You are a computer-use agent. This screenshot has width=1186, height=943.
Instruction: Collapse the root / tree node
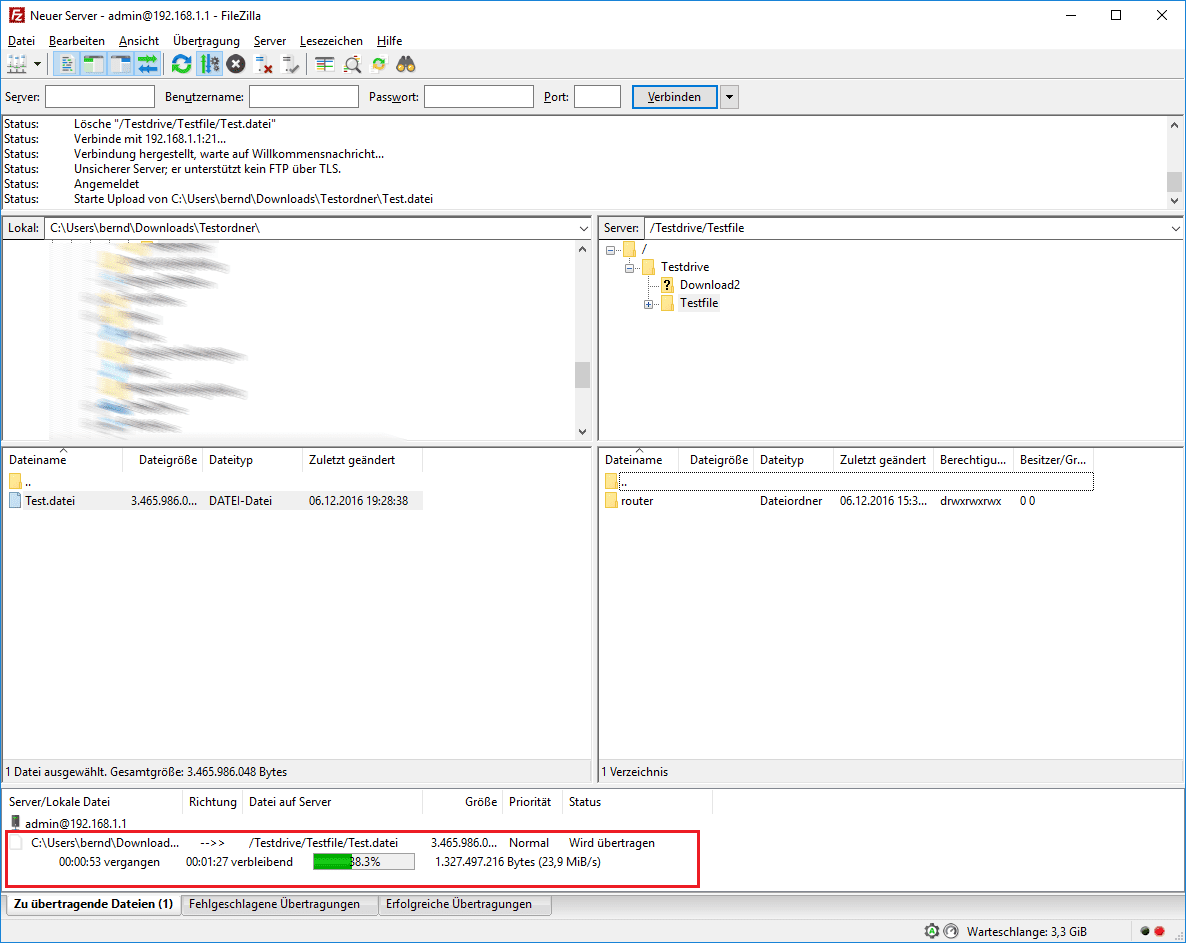coord(610,250)
